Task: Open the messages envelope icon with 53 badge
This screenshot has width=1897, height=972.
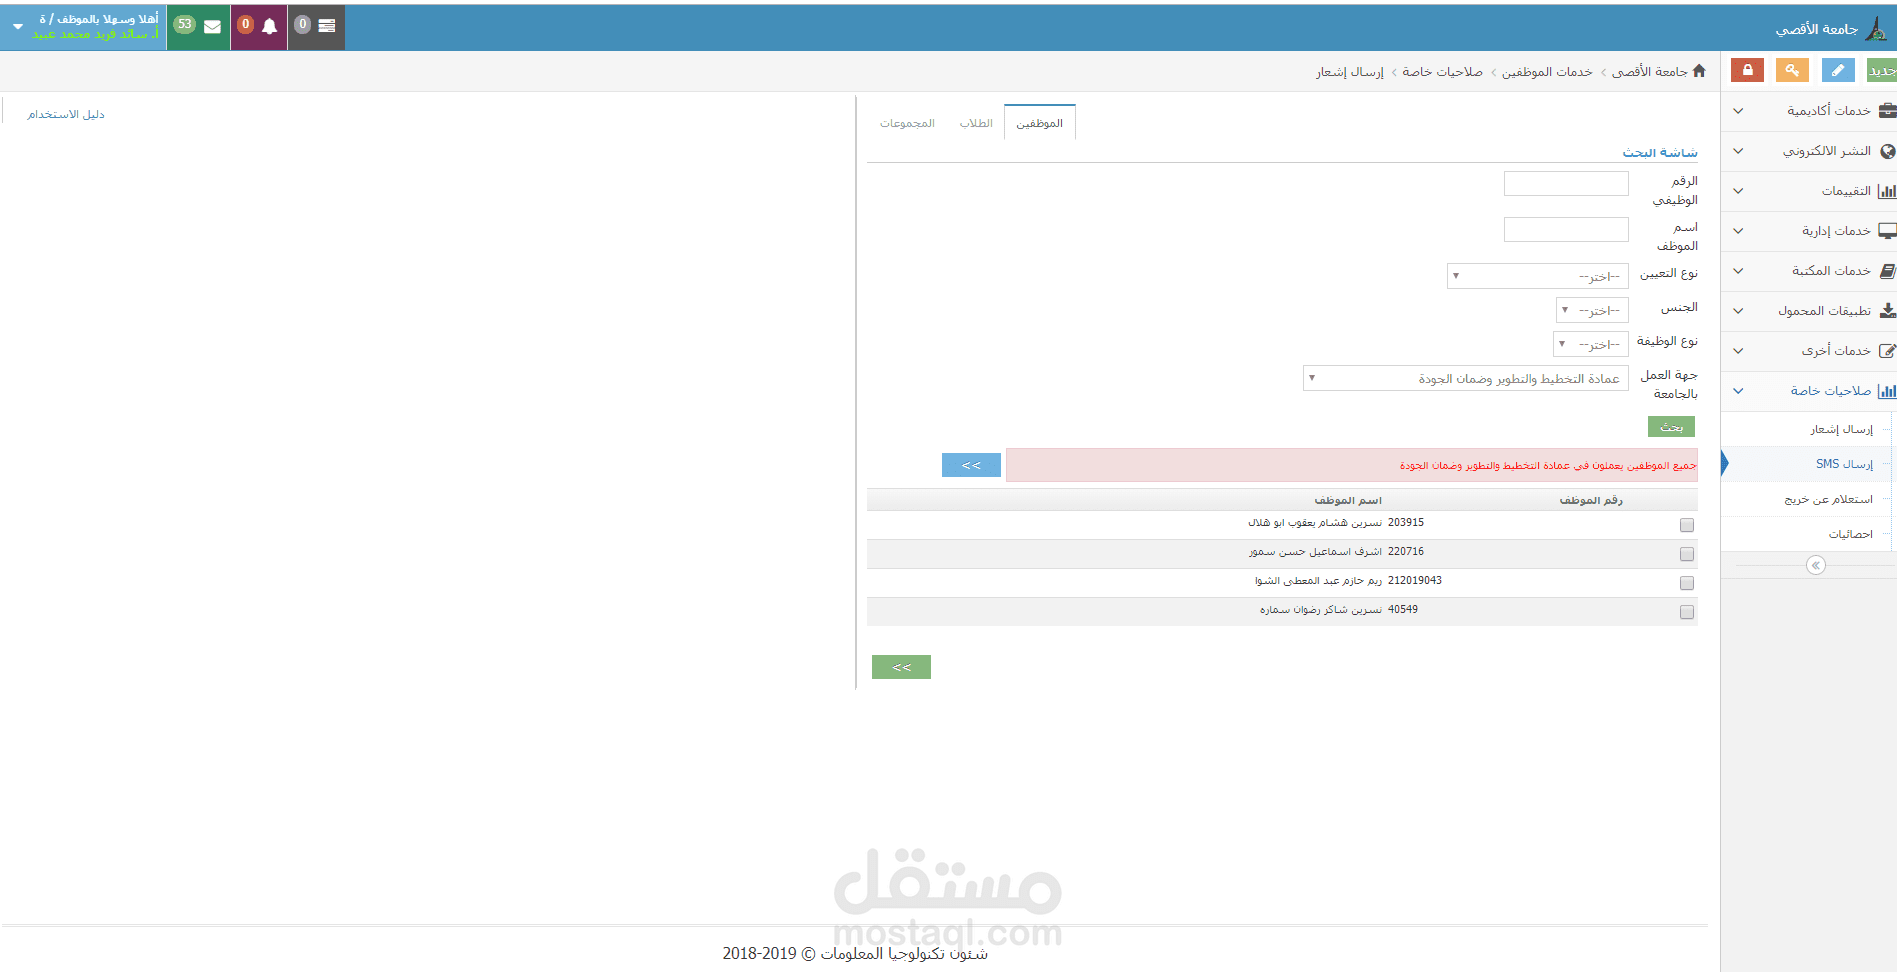Action: tap(212, 27)
